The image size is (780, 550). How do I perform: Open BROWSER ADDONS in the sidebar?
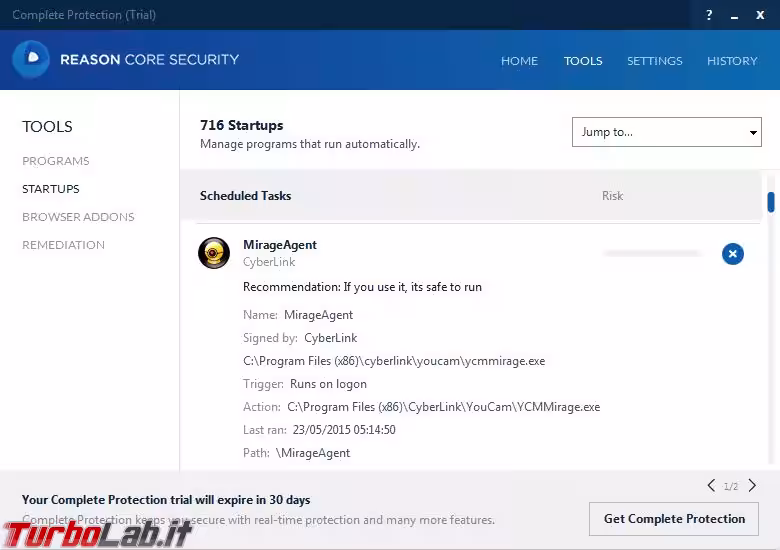[x=78, y=217]
